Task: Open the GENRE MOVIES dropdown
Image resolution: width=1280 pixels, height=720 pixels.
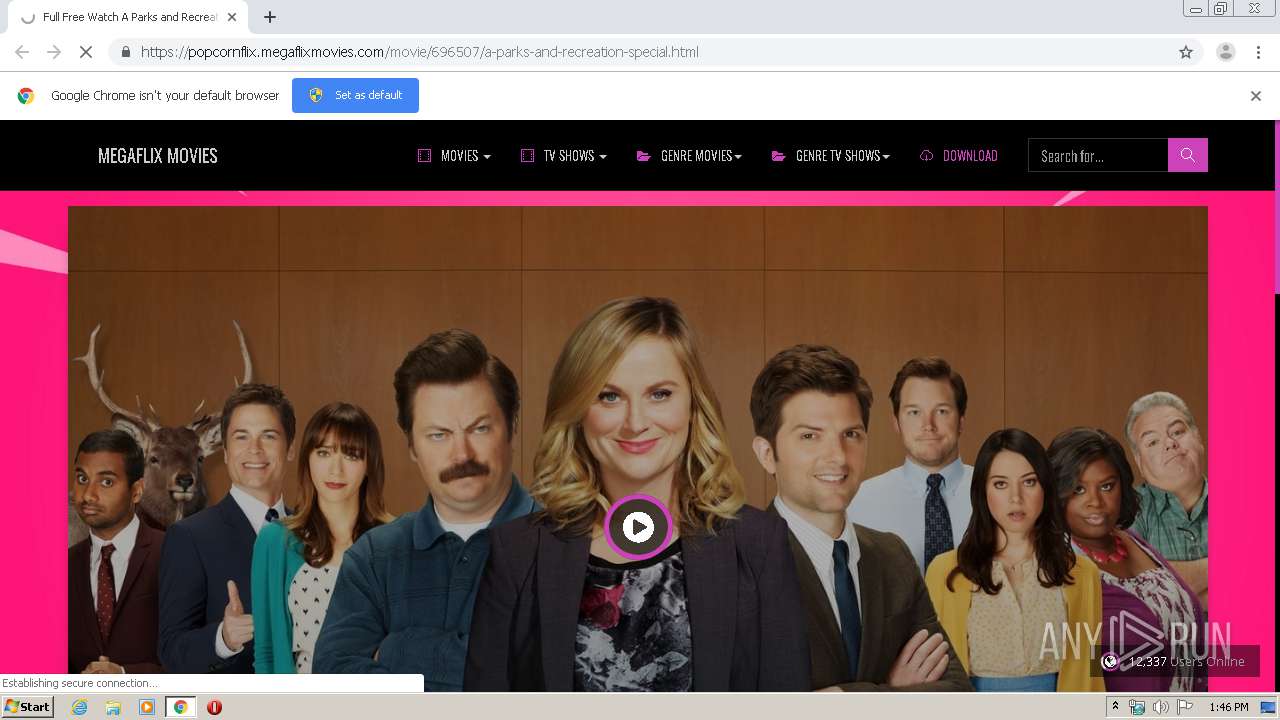Action: (689, 155)
